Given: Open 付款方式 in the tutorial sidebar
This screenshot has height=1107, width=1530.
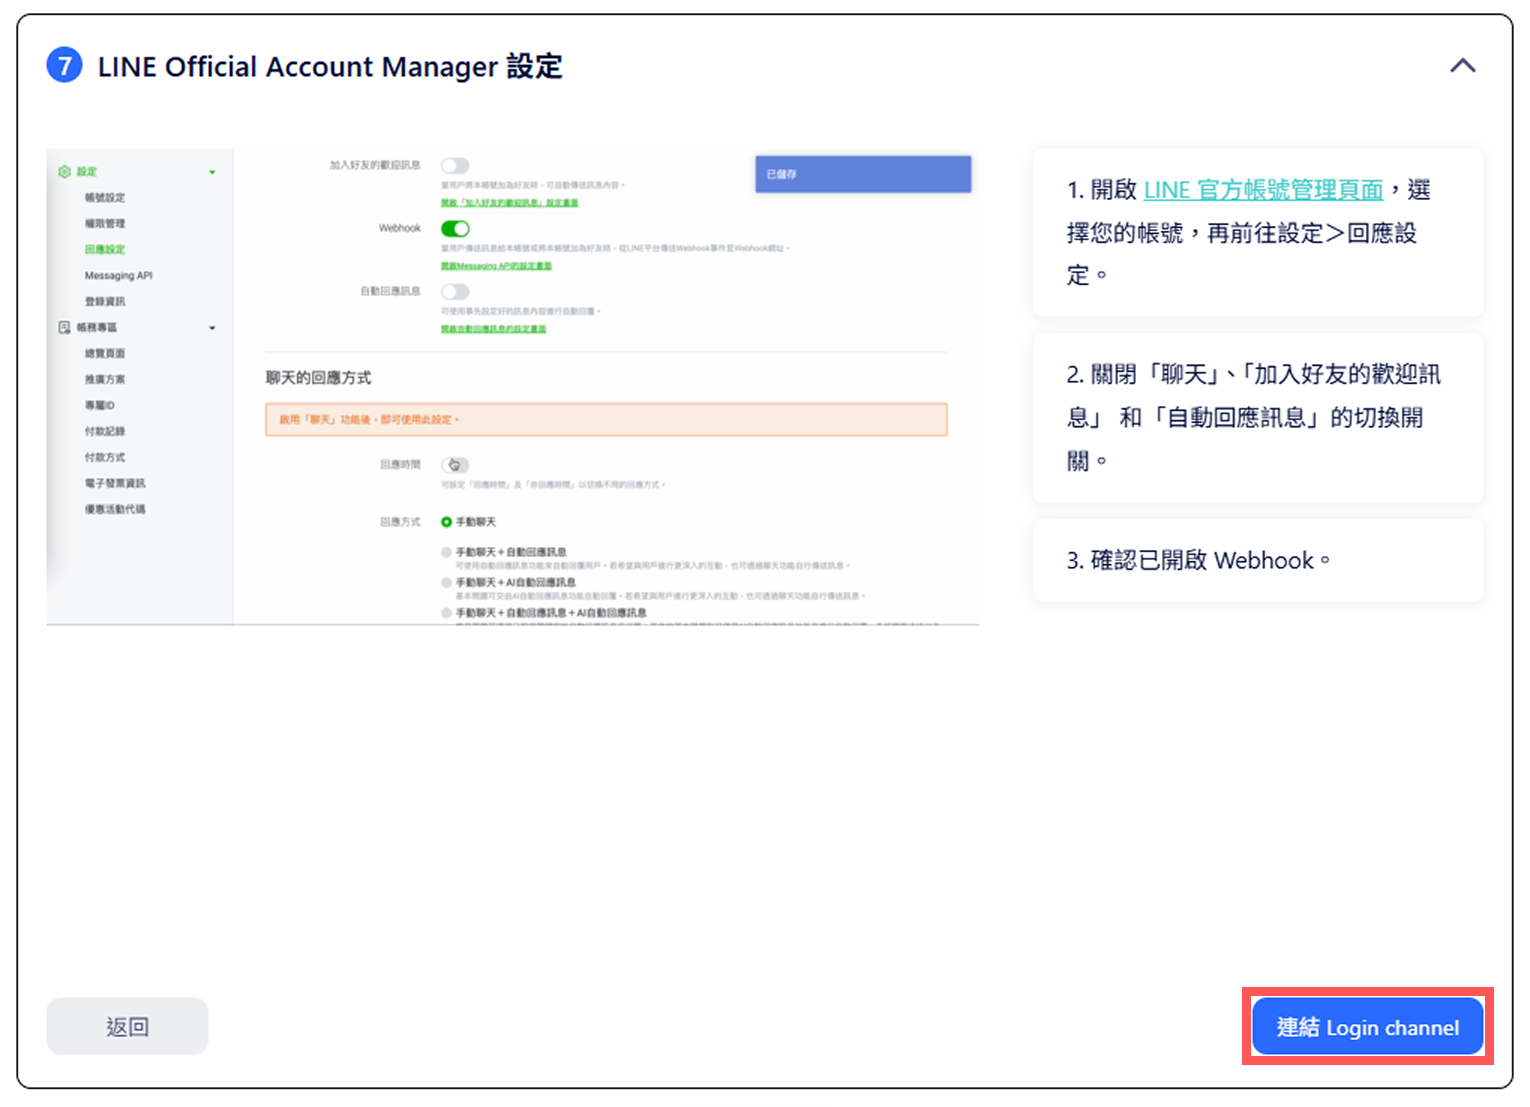Looking at the screenshot, I should click(x=105, y=457).
